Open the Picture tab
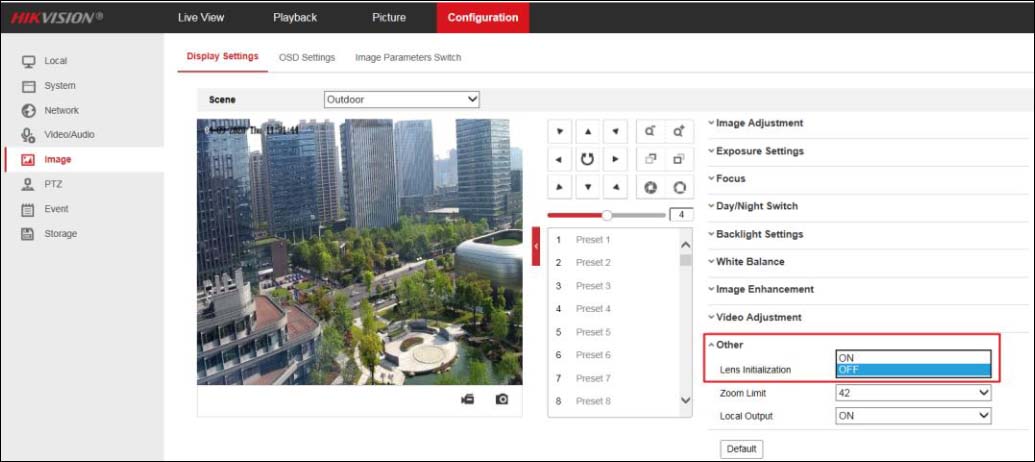Screen dimensions: 1035x462 [389, 17]
